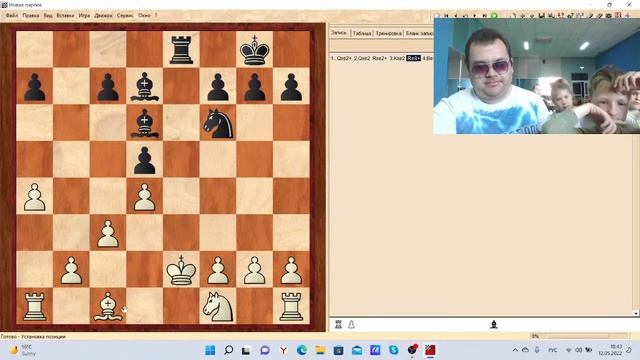640x360 pixels.
Task: Switch to the Бланк записи tab
Action: coord(419,33)
